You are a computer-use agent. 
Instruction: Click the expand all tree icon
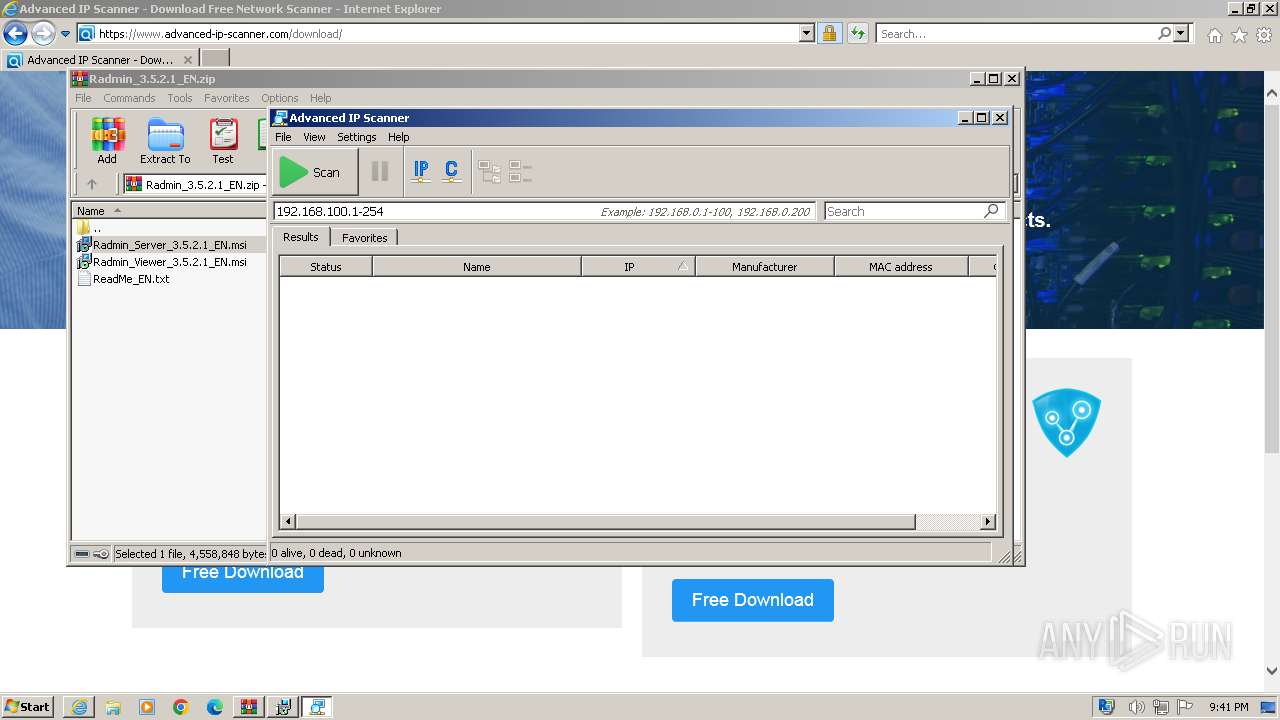(x=489, y=172)
